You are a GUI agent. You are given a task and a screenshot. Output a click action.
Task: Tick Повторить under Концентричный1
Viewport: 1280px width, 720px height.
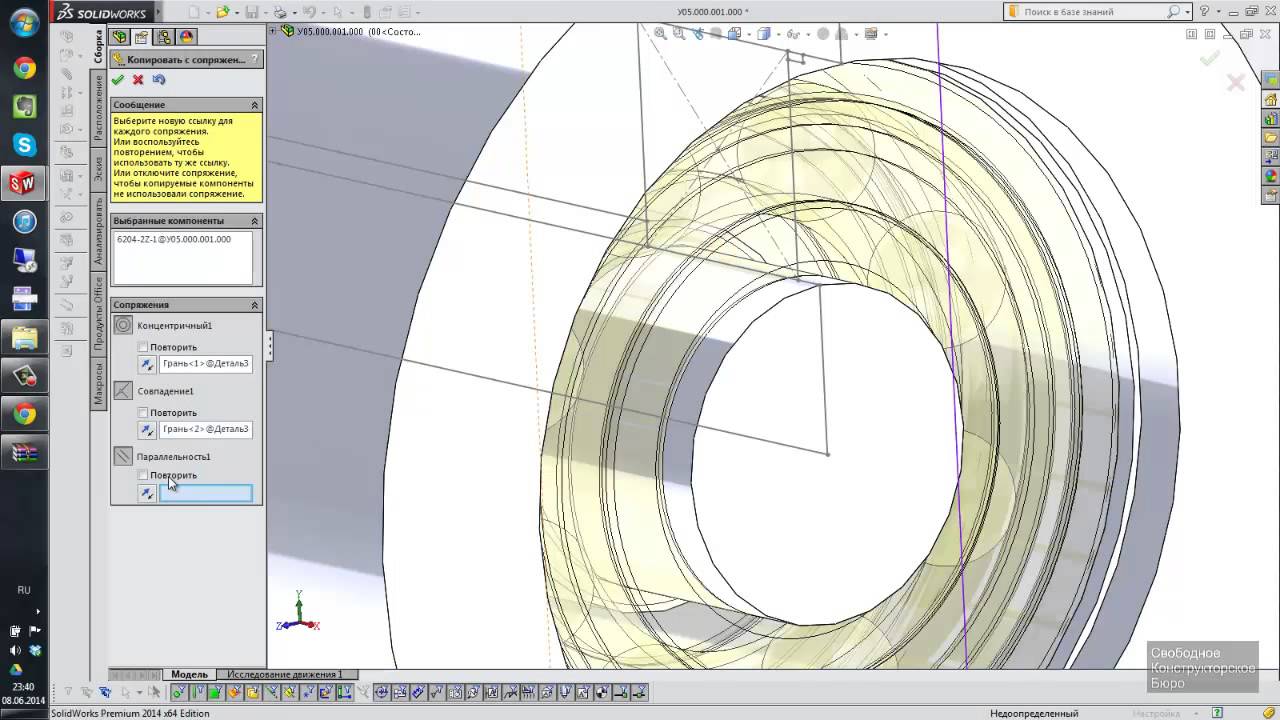tap(143, 347)
